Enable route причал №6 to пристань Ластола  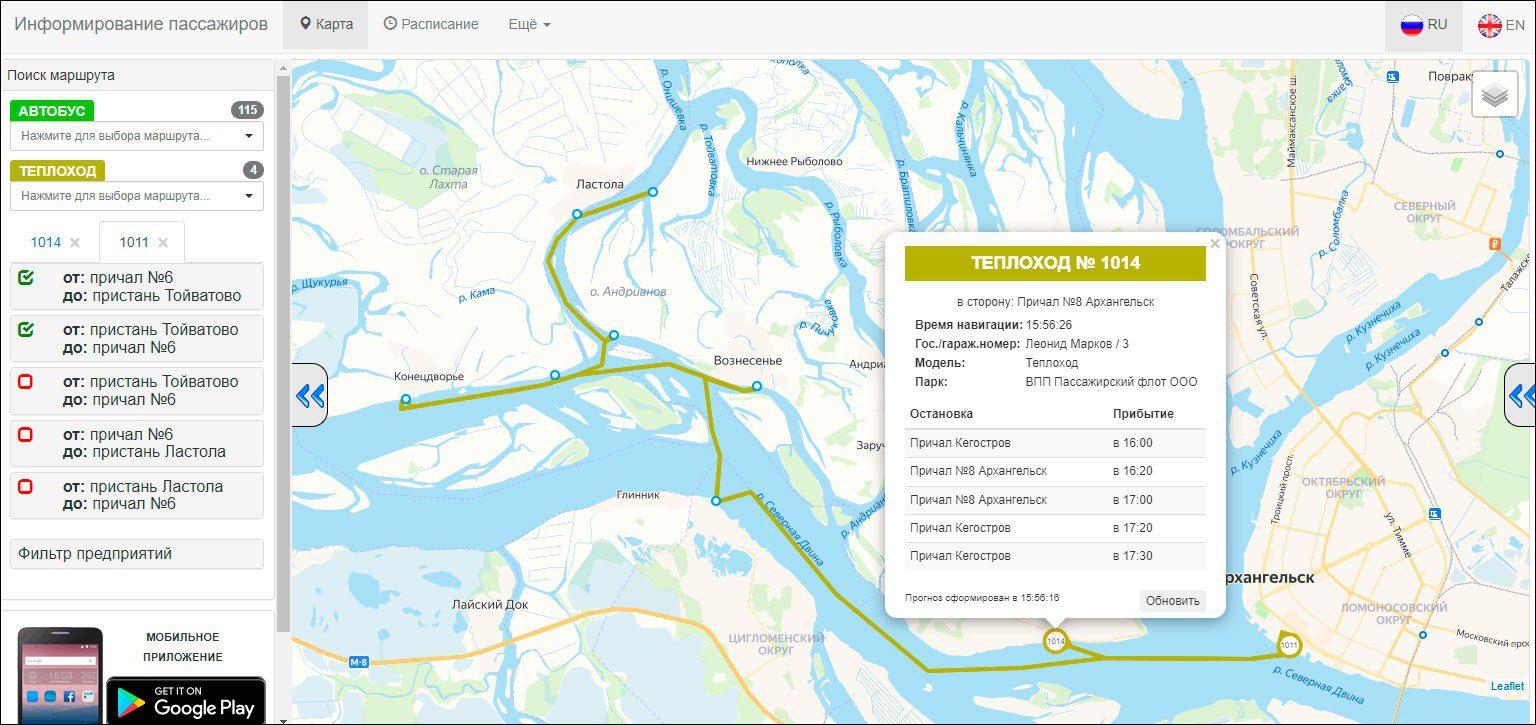pyautogui.click(x=27, y=434)
